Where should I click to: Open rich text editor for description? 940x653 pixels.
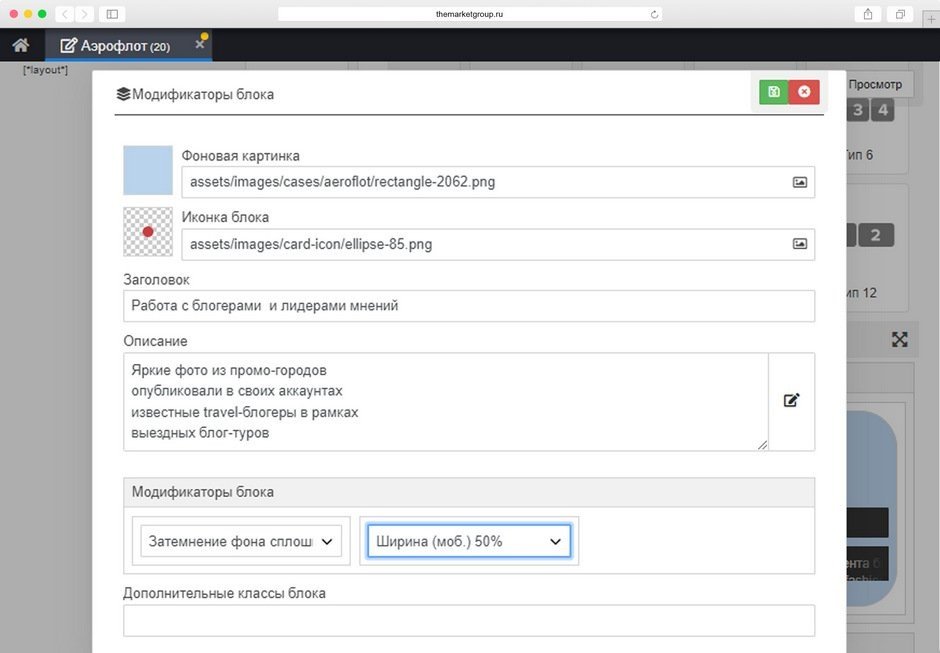tap(791, 401)
